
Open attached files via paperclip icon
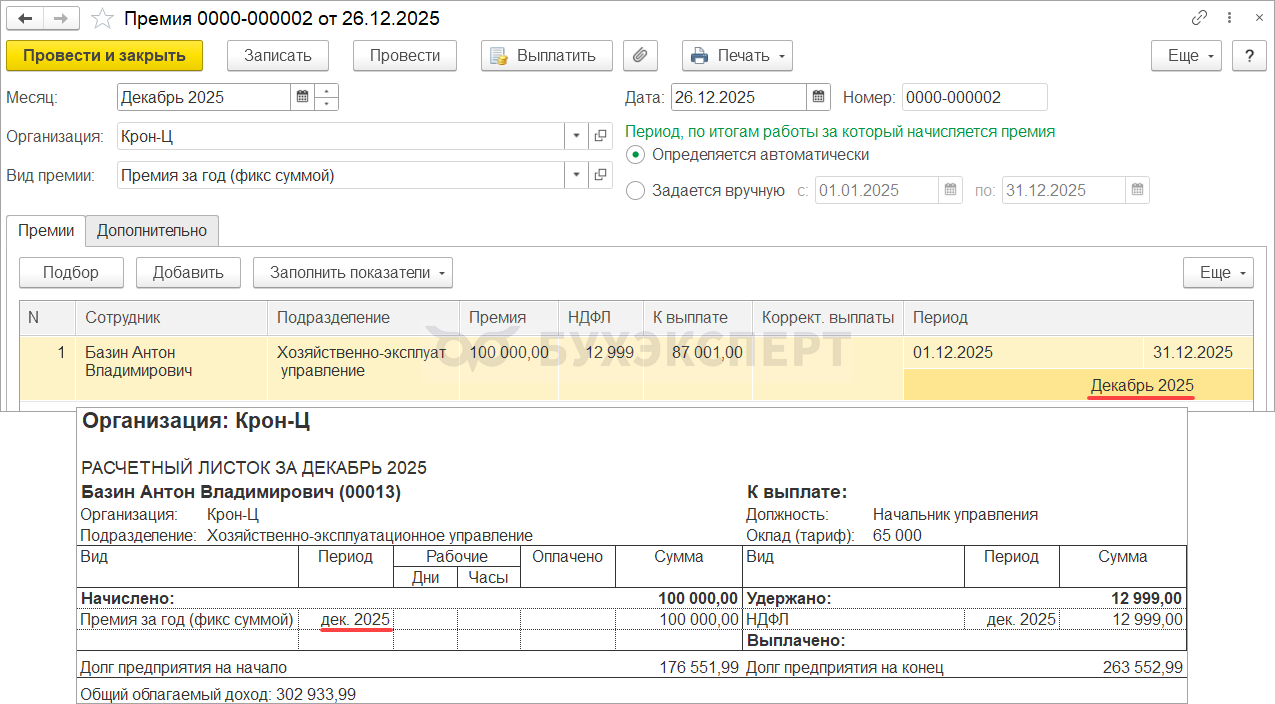point(640,56)
